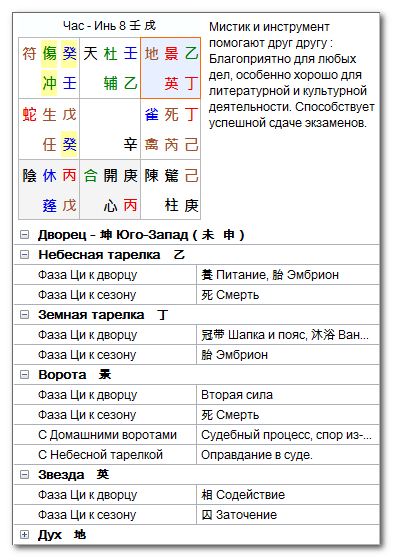This screenshot has width=393, height=558.
Task: Collapse the Ворота 景 section
Action: tap(25, 374)
